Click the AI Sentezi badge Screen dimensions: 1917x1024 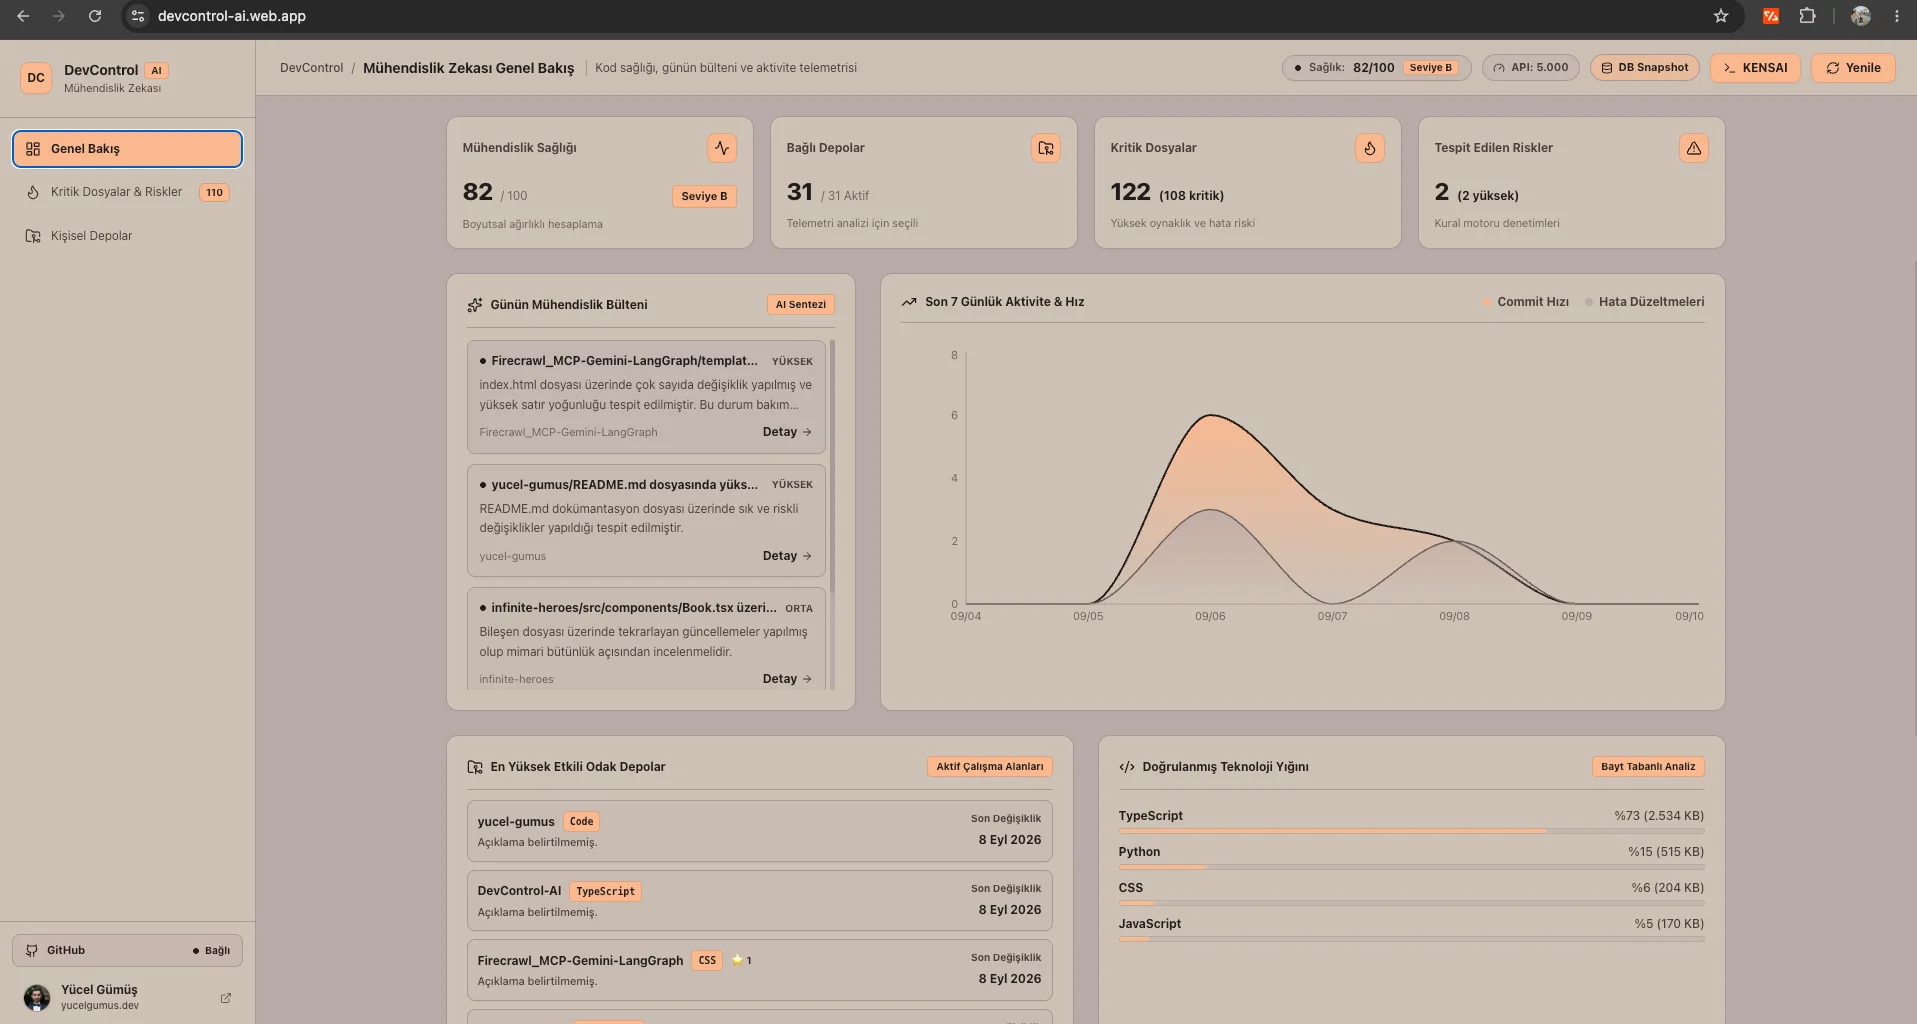pos(801,305)
